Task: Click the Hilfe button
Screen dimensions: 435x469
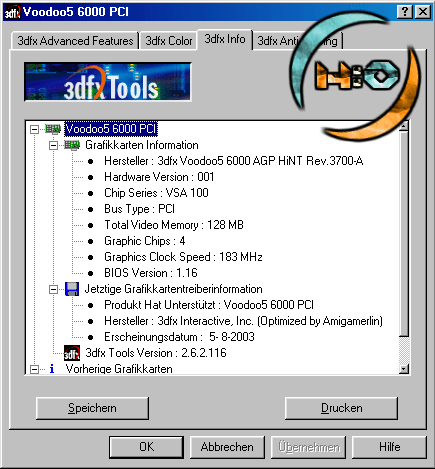Action: tap(389, 447)
